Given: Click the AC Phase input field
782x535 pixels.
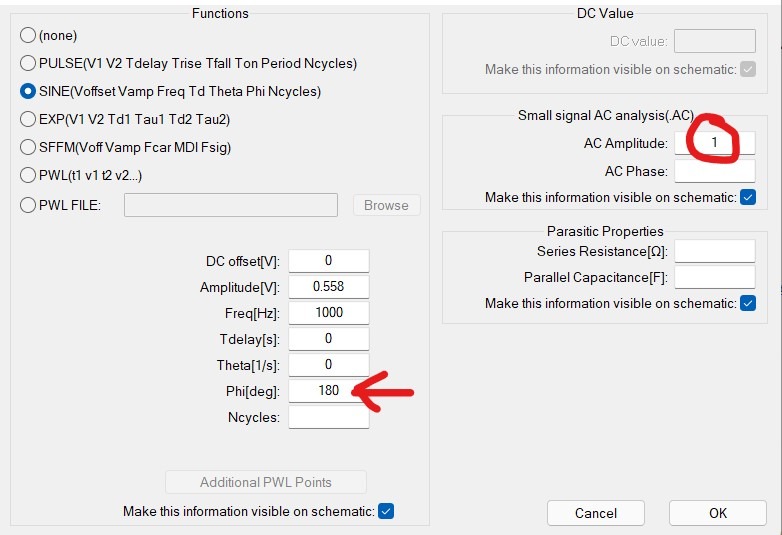Looking at the screenshot, I should tap(715, 171).
